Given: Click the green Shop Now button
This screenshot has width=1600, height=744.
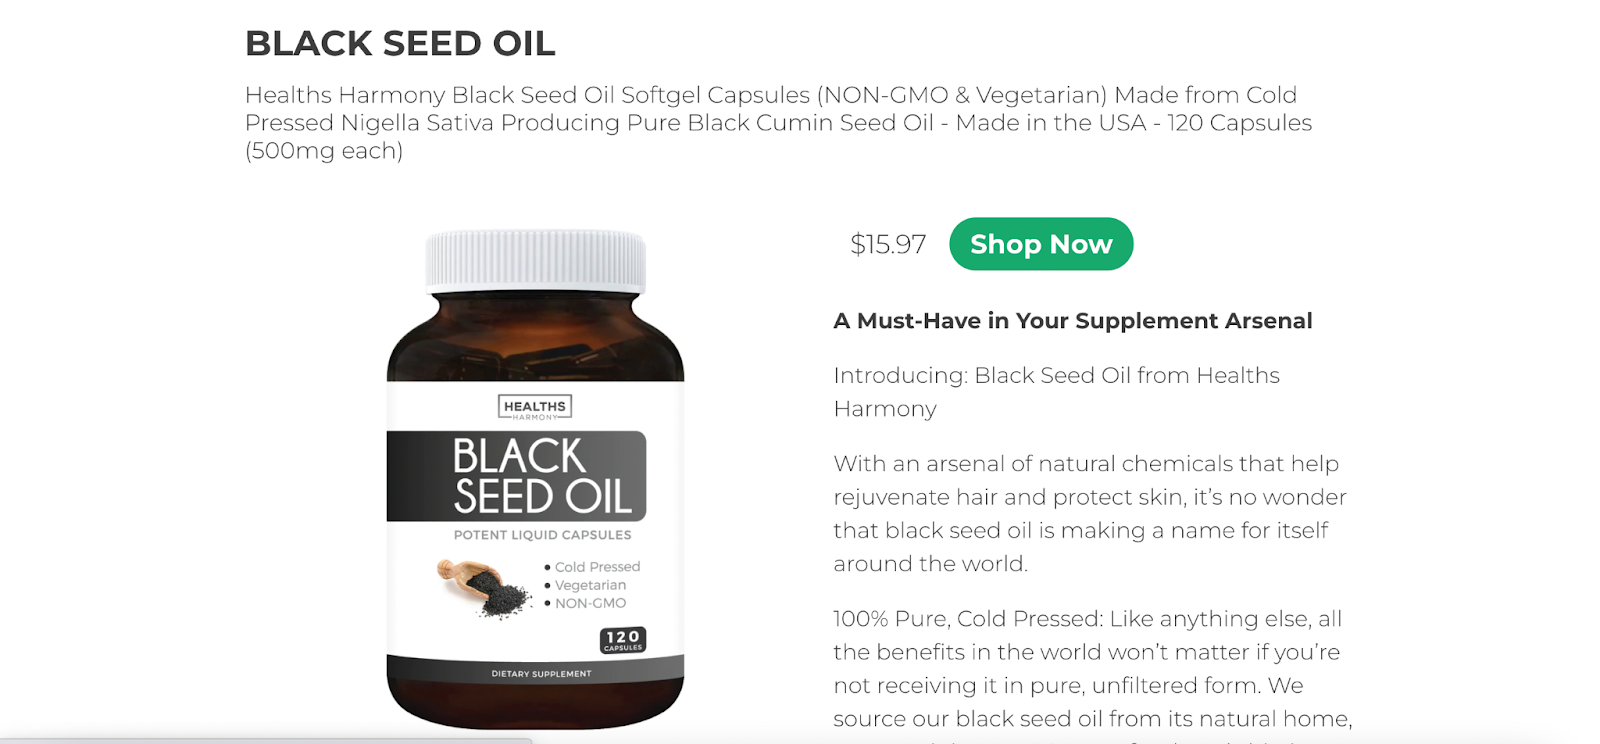Looking at the screenshot, I should (x=1041, y=244).
